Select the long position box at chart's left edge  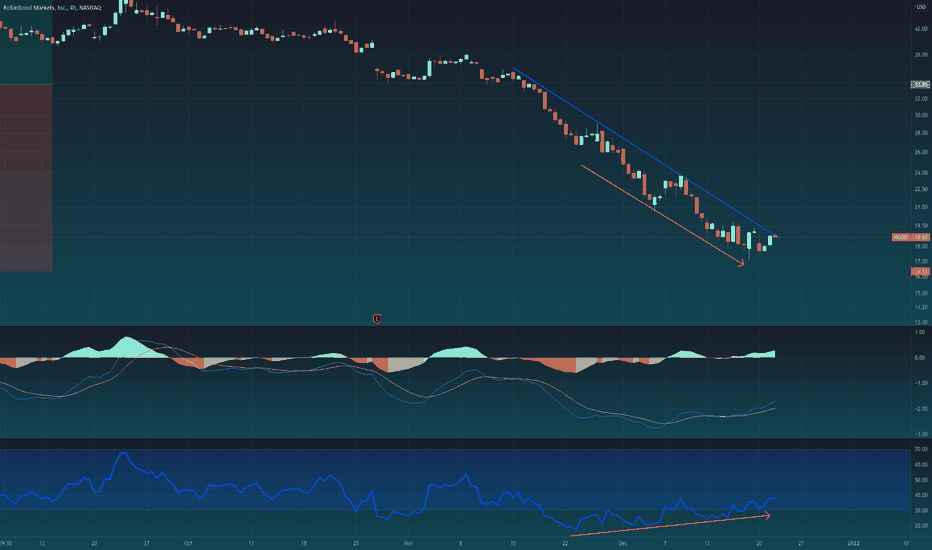26,136
